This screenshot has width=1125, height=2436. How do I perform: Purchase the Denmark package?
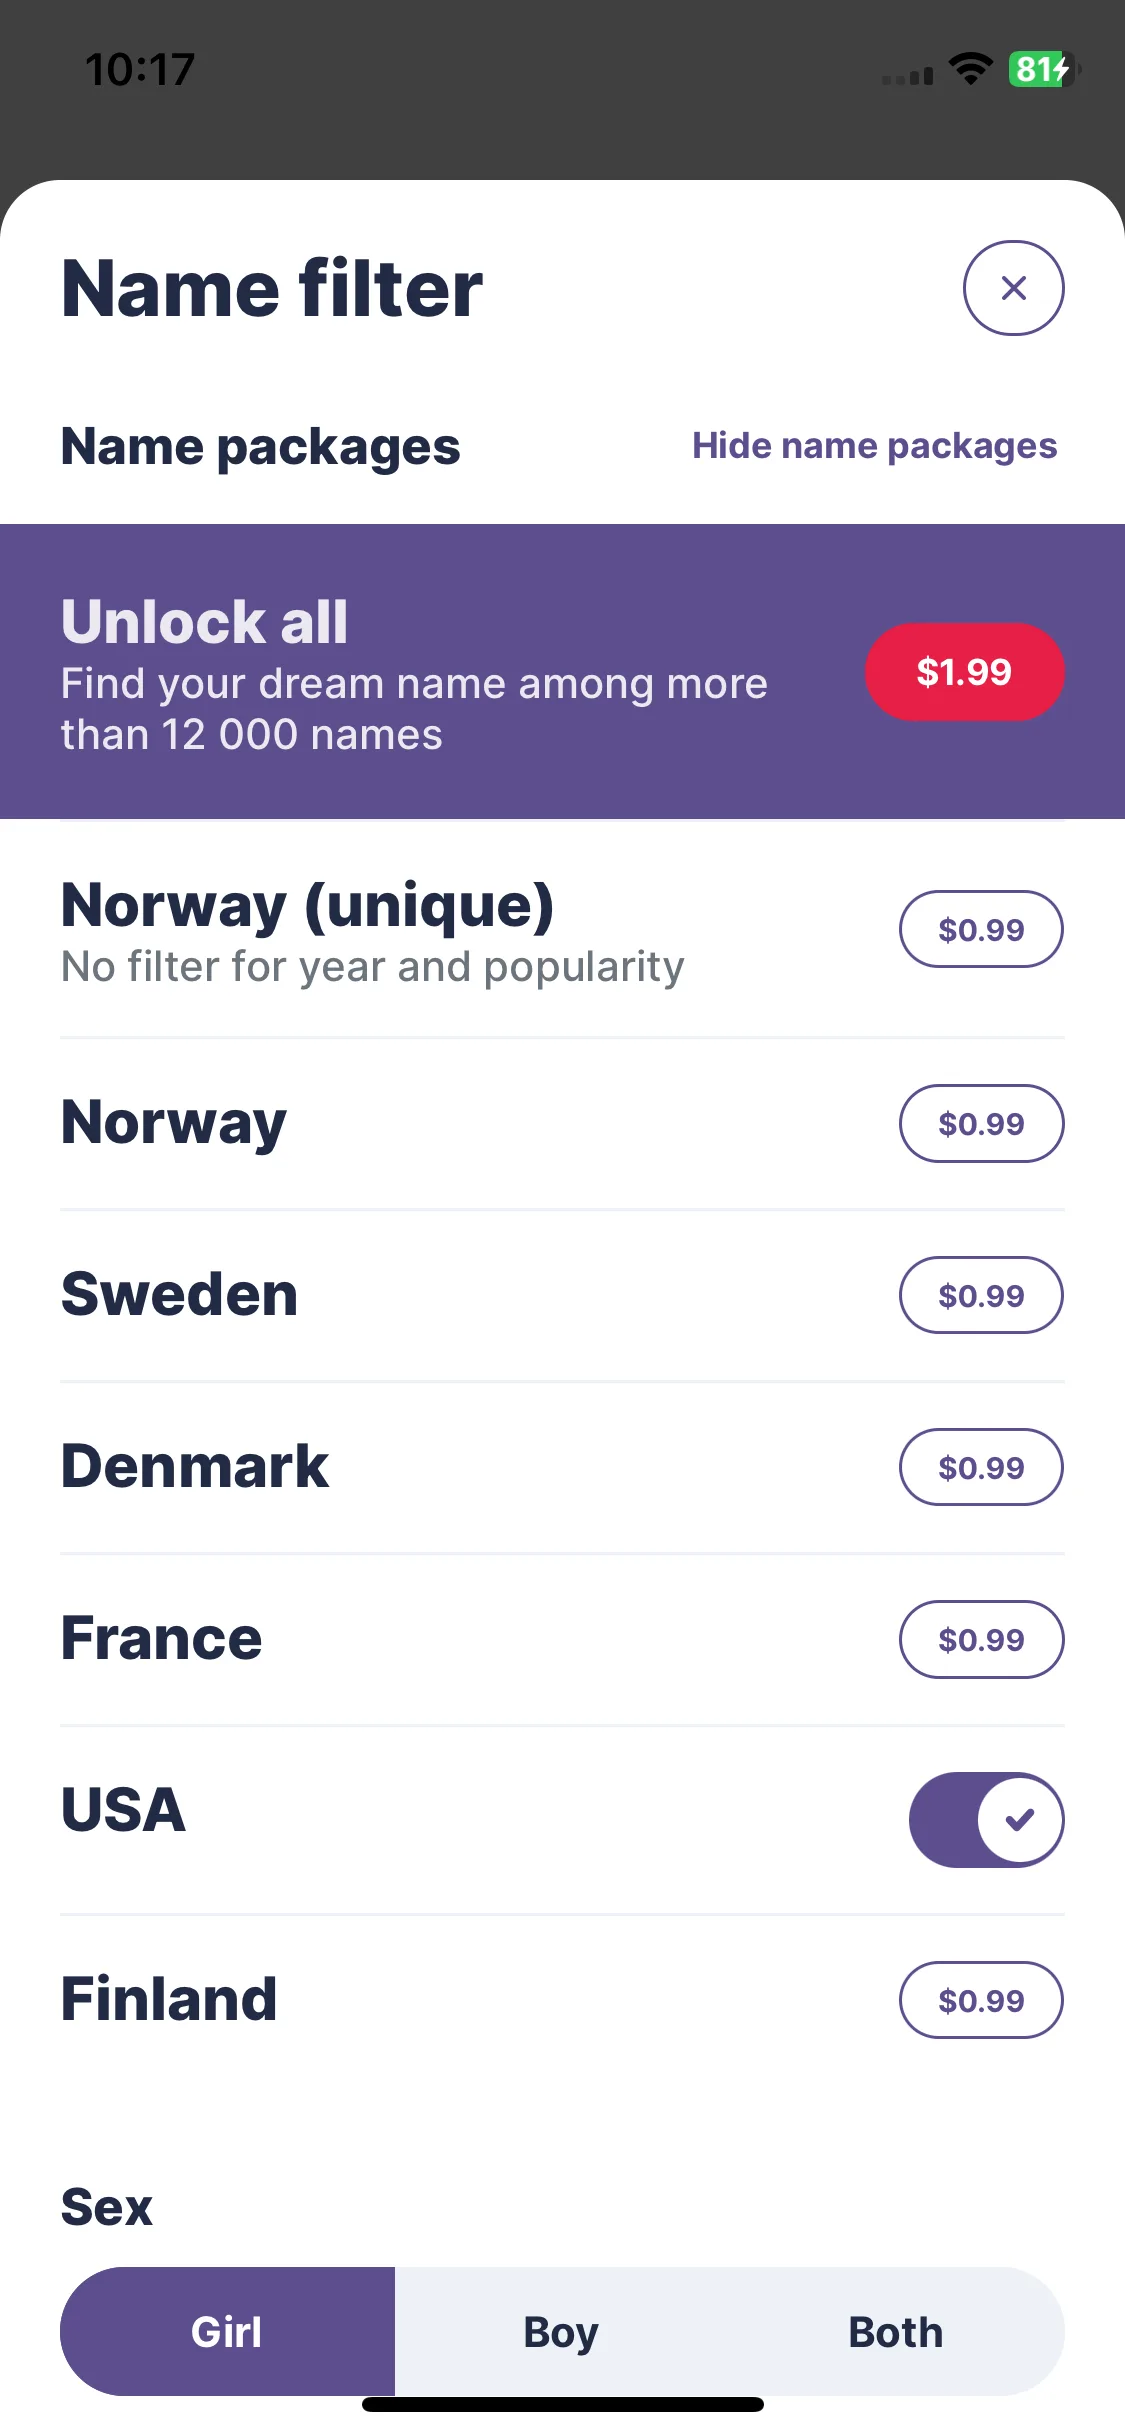[x=981, y=1467]
